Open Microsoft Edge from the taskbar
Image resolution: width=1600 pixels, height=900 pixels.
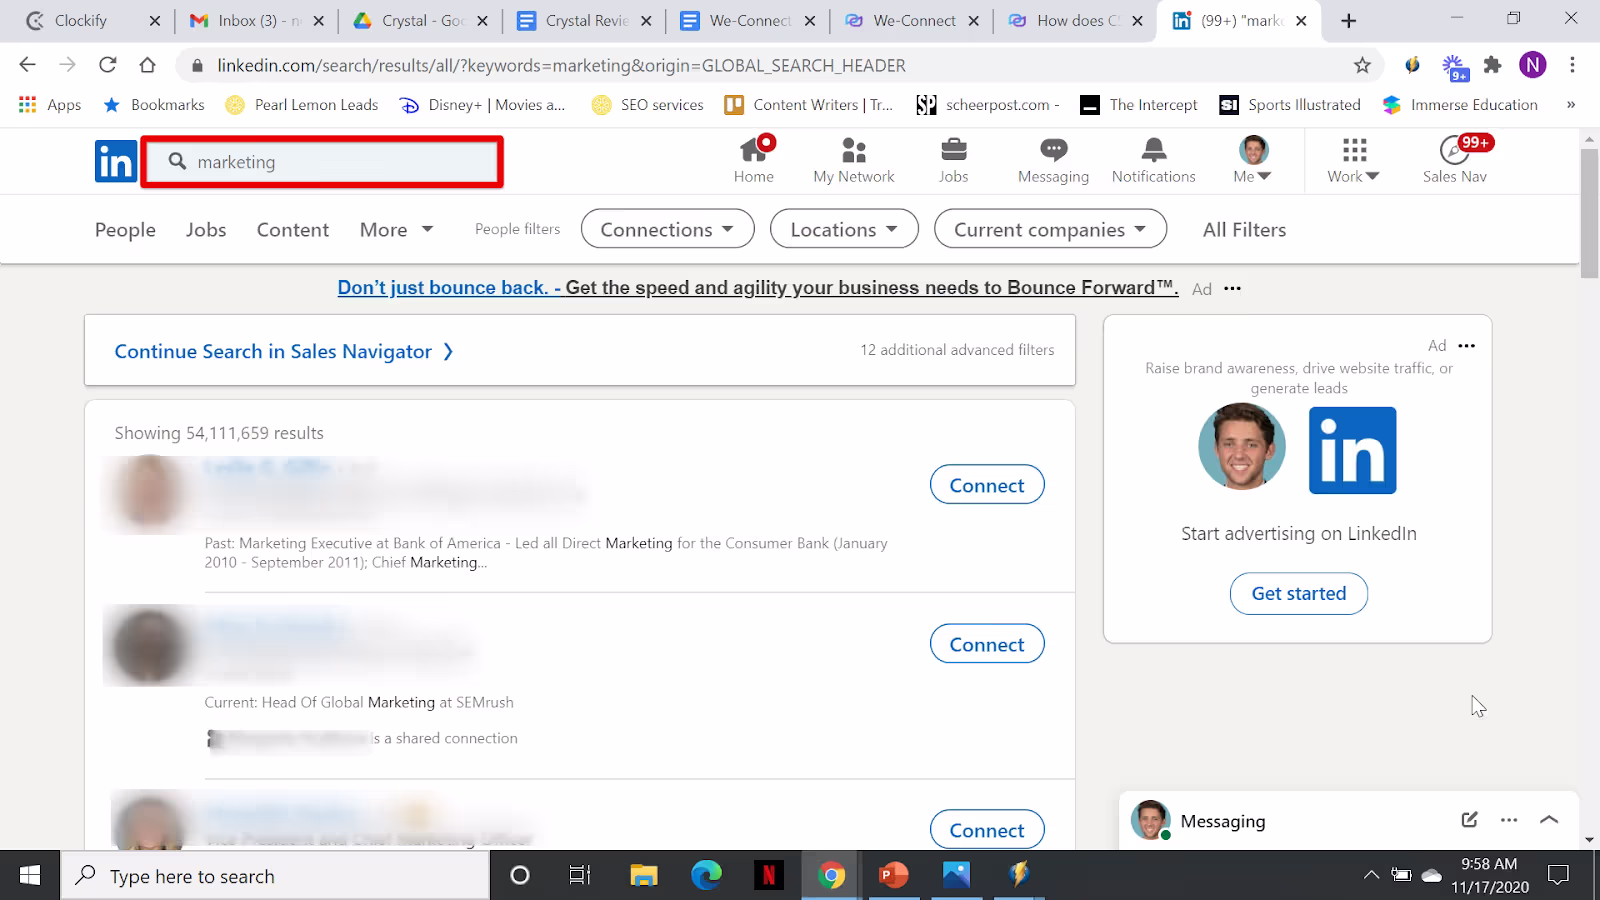pos(706,875)
